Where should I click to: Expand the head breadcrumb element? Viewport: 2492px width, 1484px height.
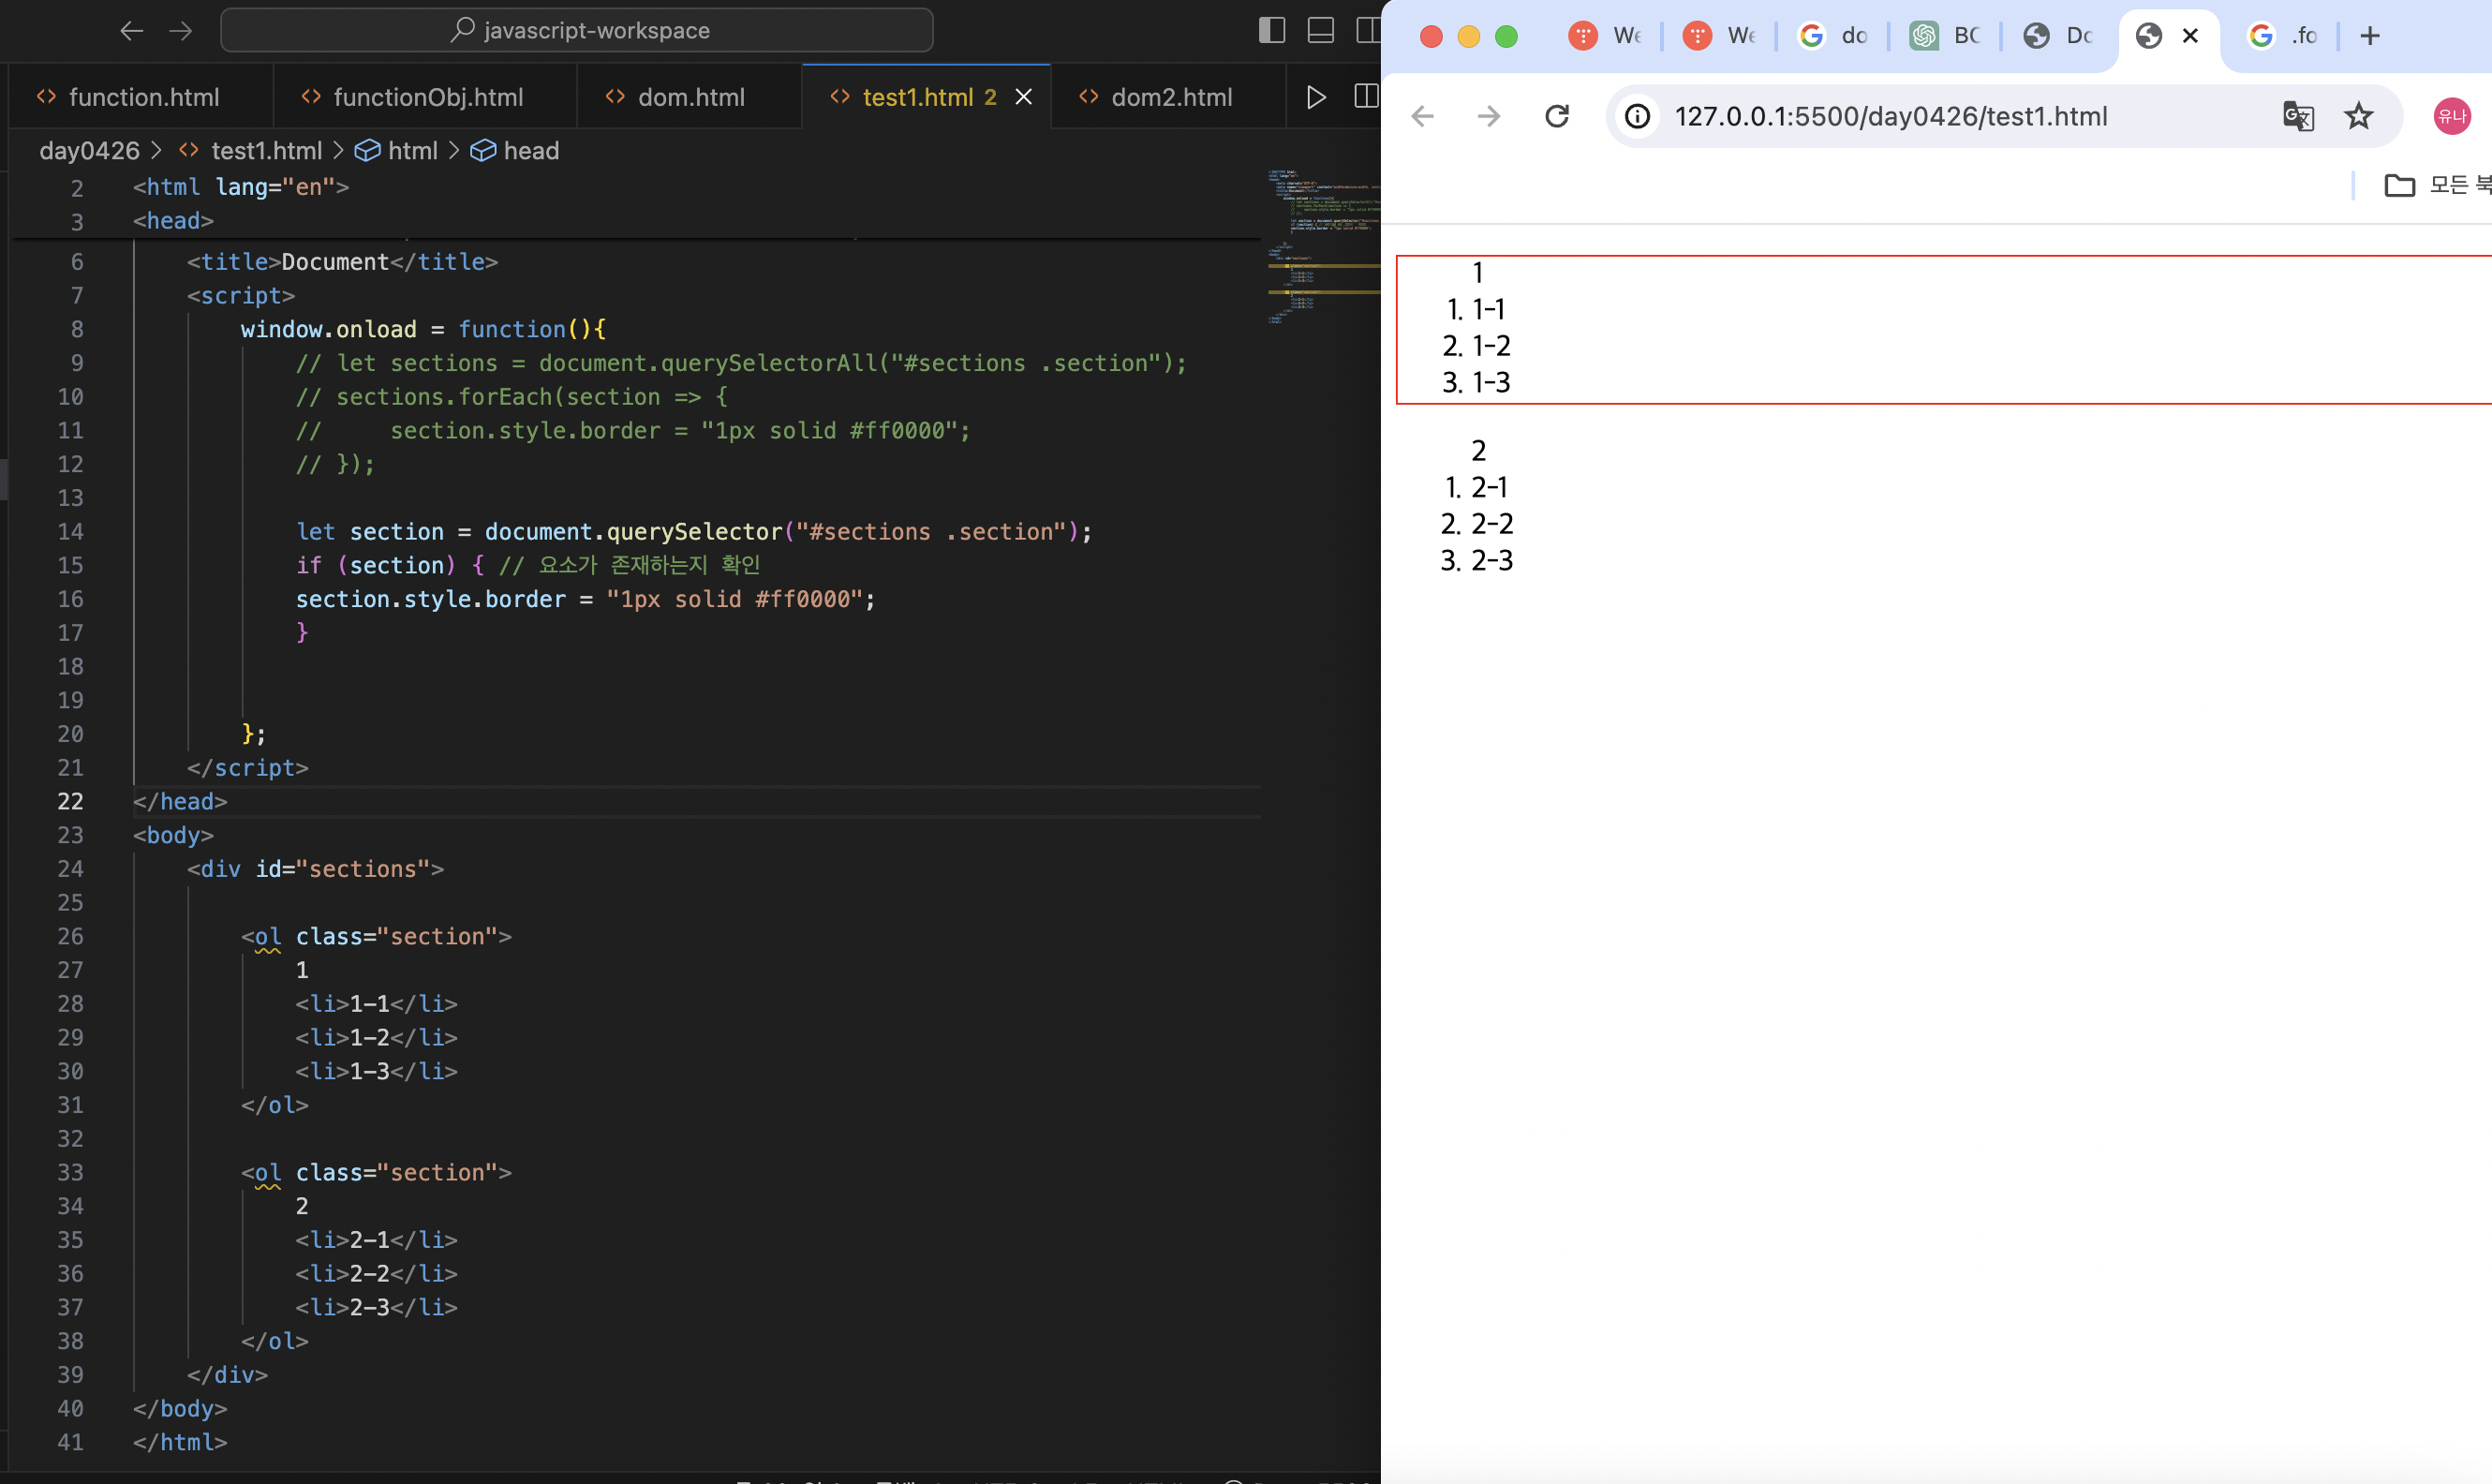click(530, 151)
